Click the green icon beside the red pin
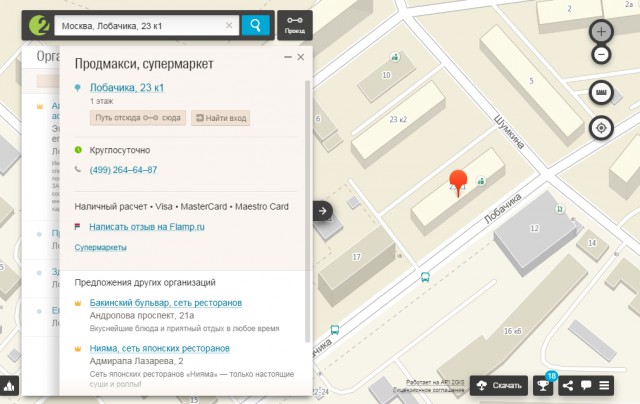640x404 pixels. 481,181
